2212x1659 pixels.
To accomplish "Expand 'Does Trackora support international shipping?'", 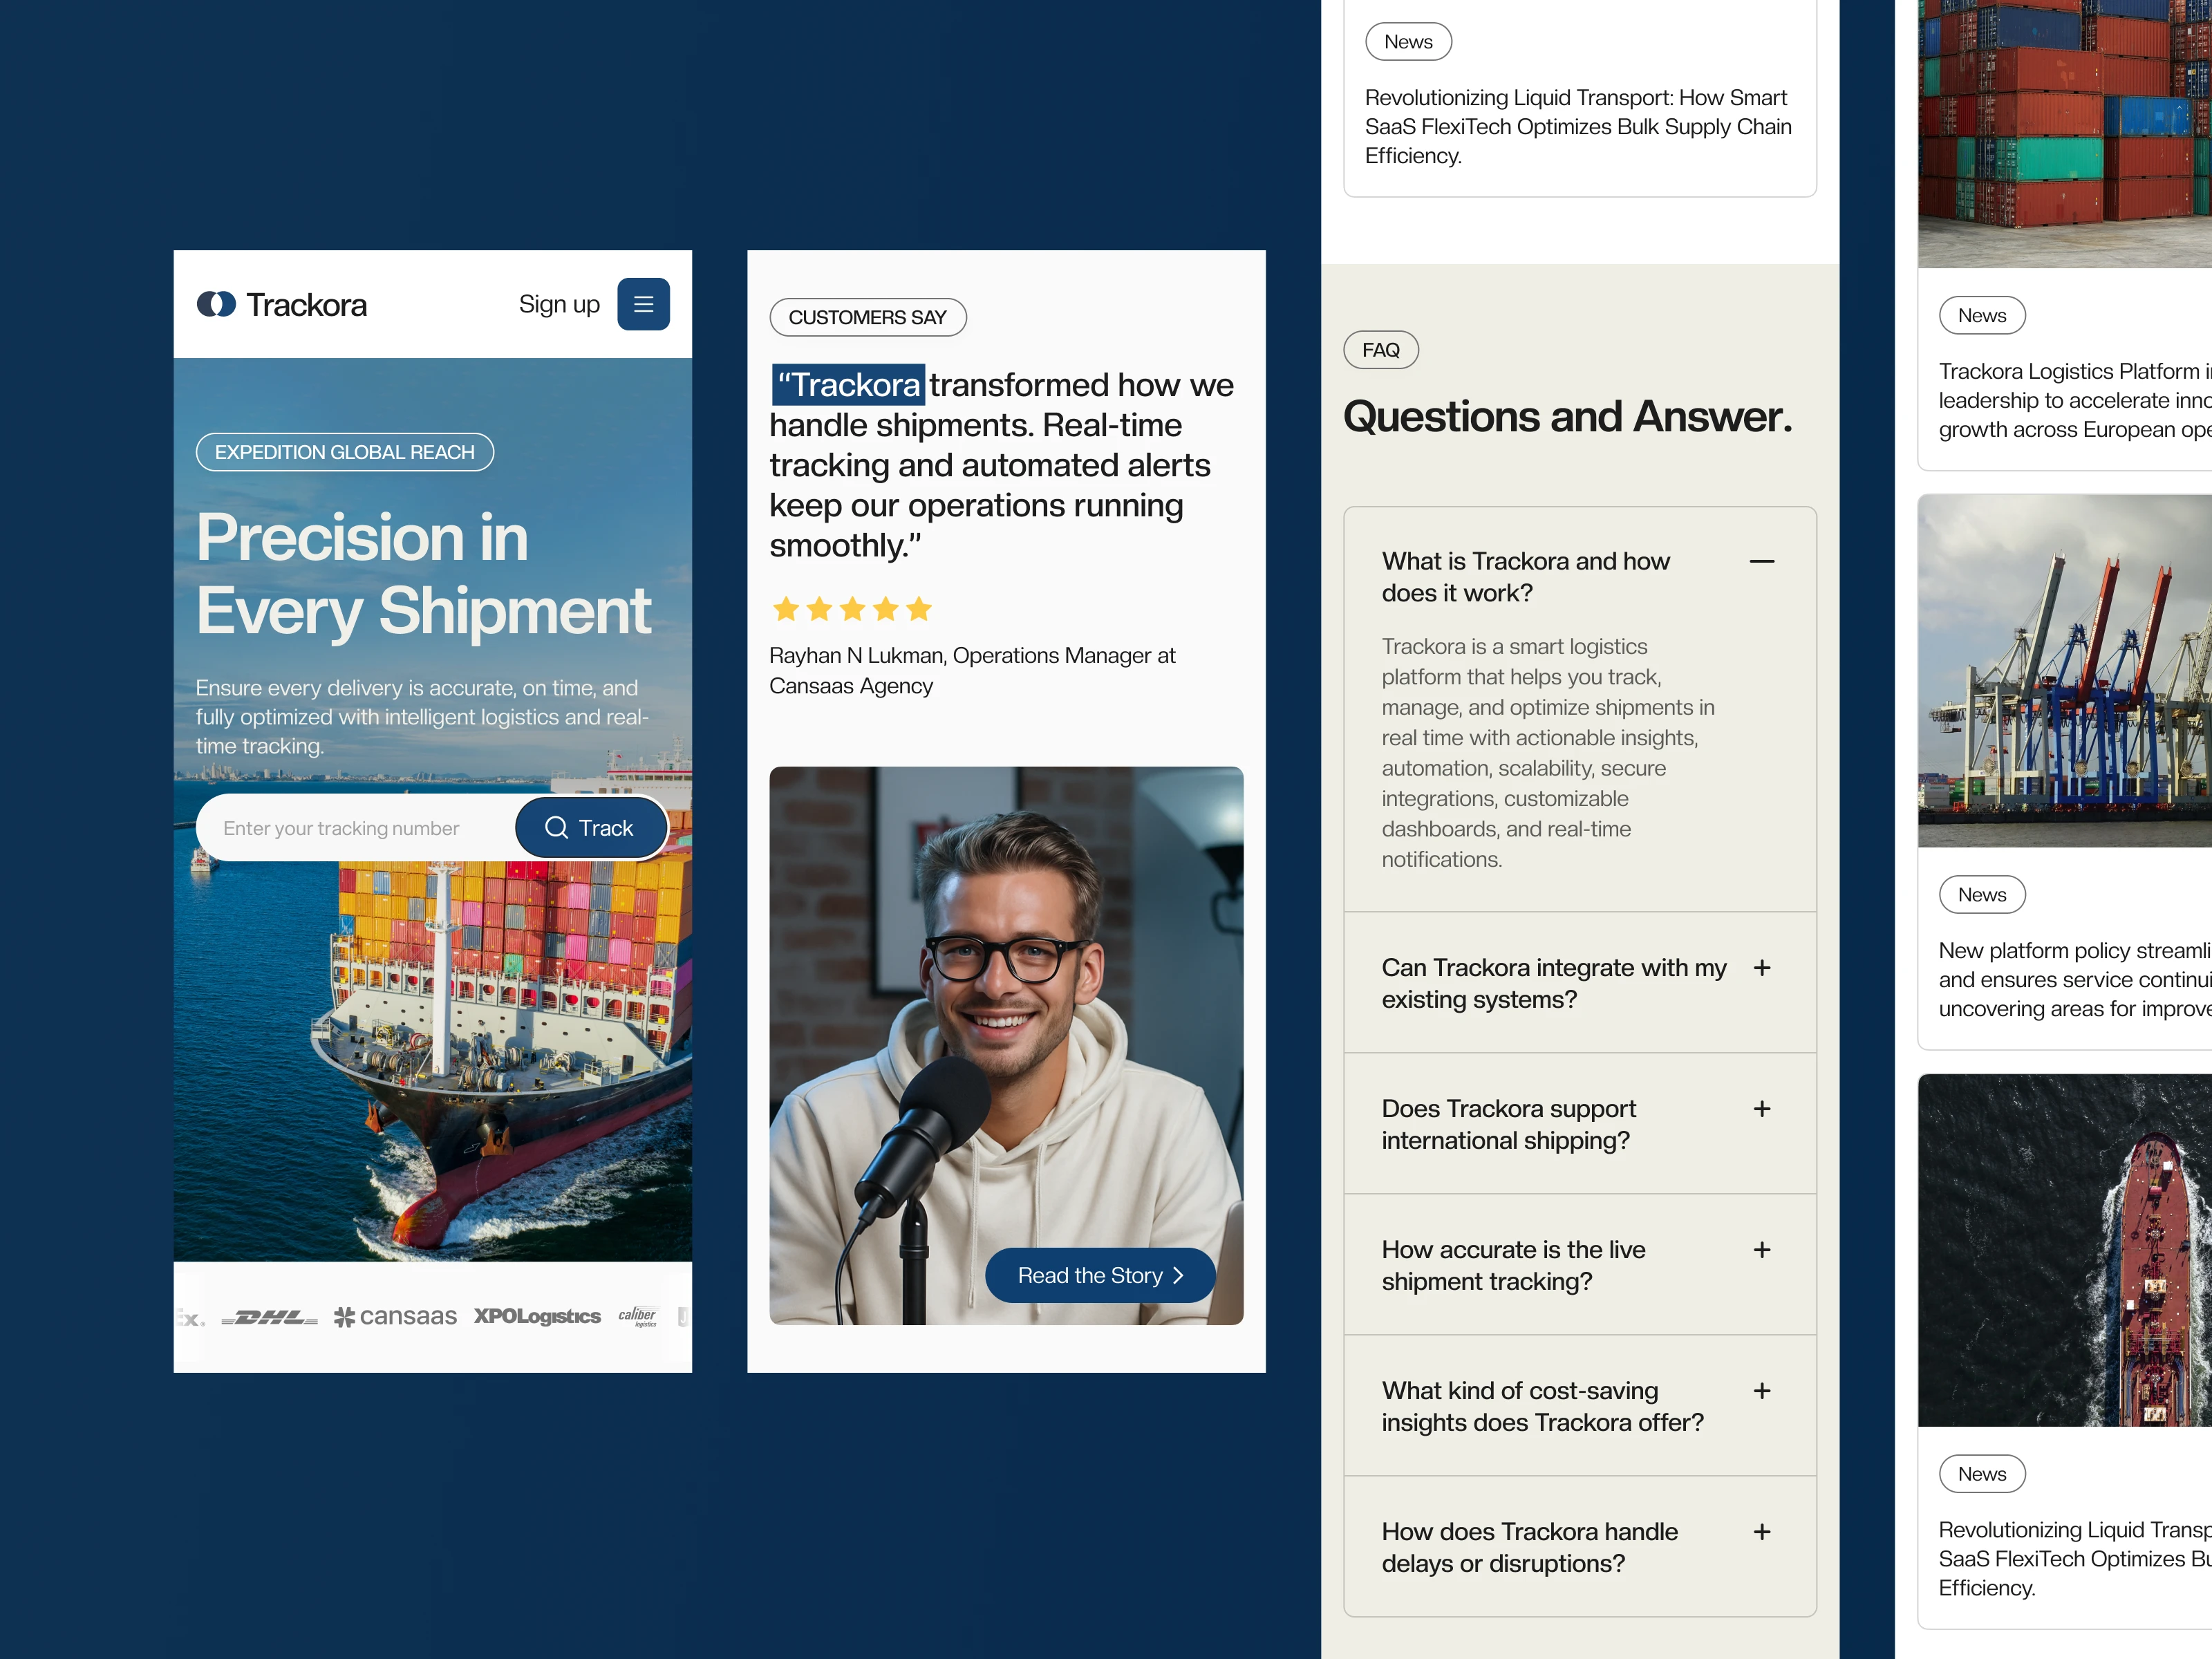I will (x=1762, y=1109).
